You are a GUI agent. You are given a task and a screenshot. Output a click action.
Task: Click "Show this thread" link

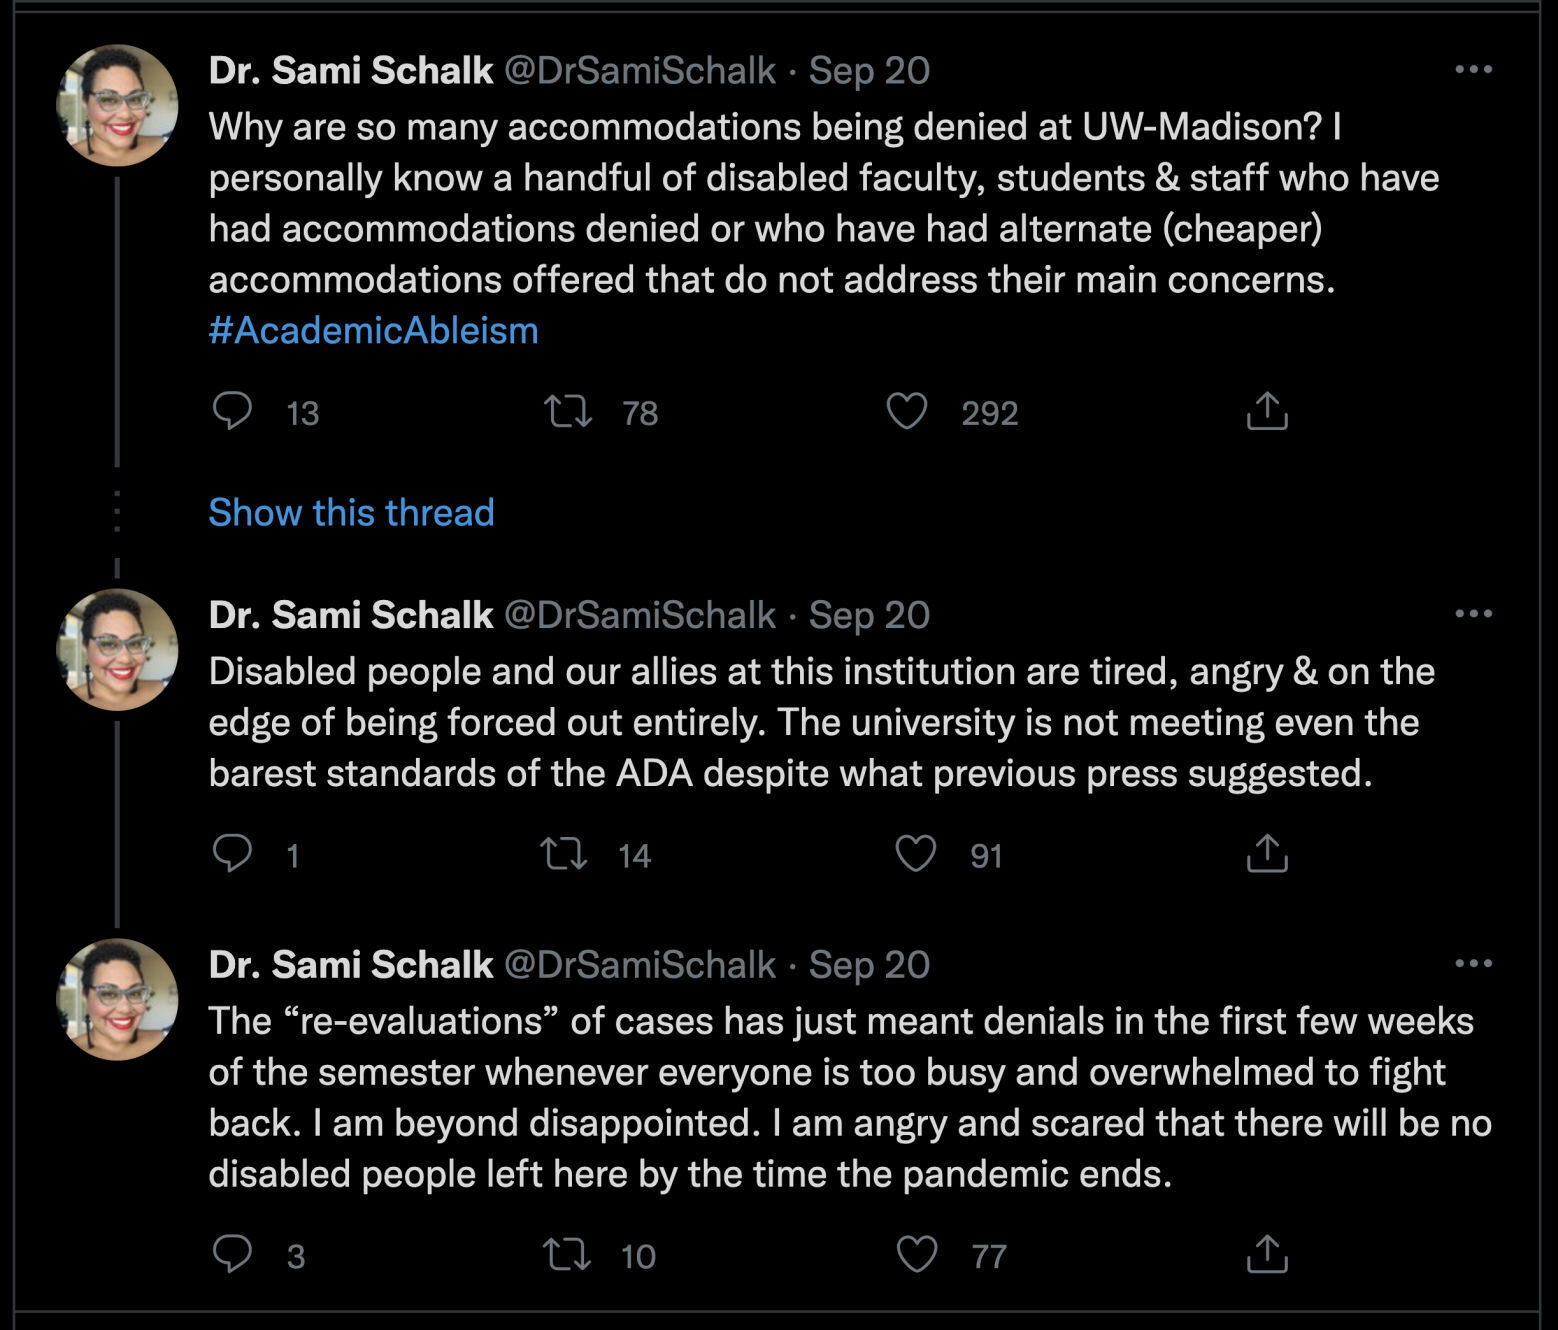(351, 513)
